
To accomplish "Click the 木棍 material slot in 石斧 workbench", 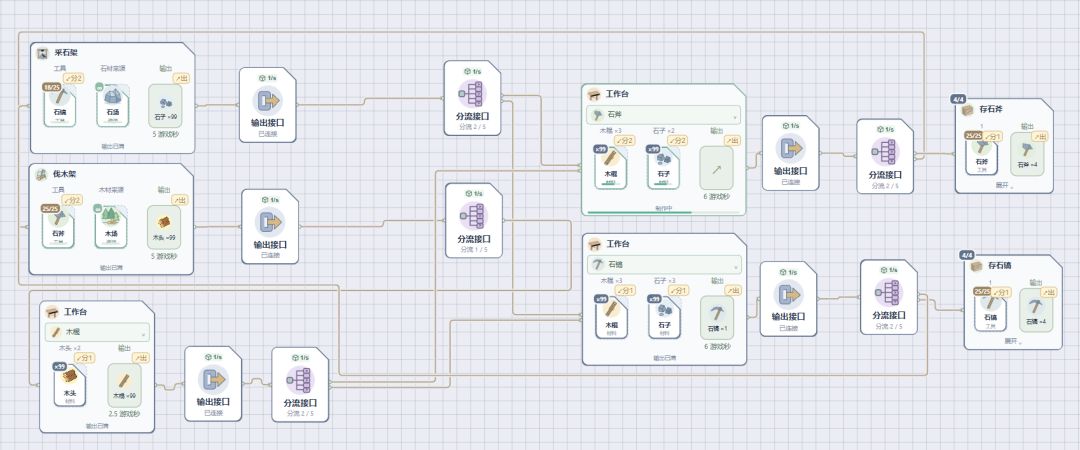I will click(610, 167).
